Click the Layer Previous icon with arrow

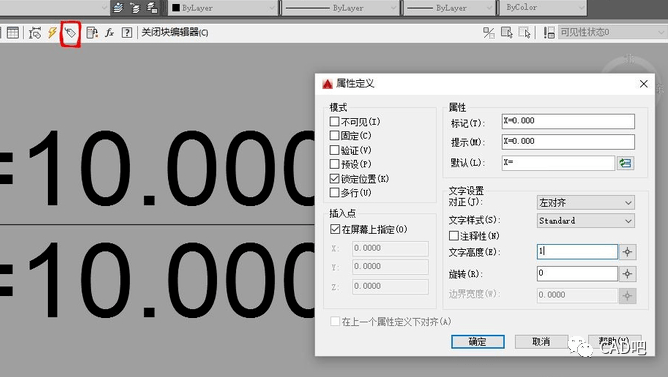click(135, 8)
